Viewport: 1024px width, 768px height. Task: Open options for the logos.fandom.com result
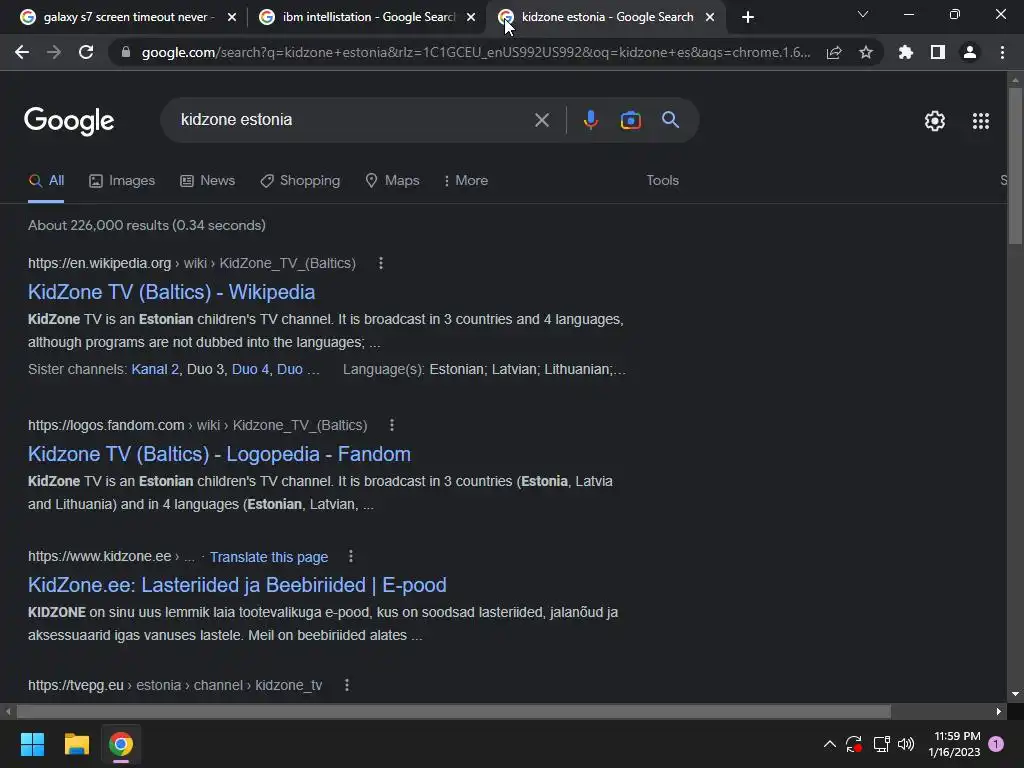pos(392,425)
